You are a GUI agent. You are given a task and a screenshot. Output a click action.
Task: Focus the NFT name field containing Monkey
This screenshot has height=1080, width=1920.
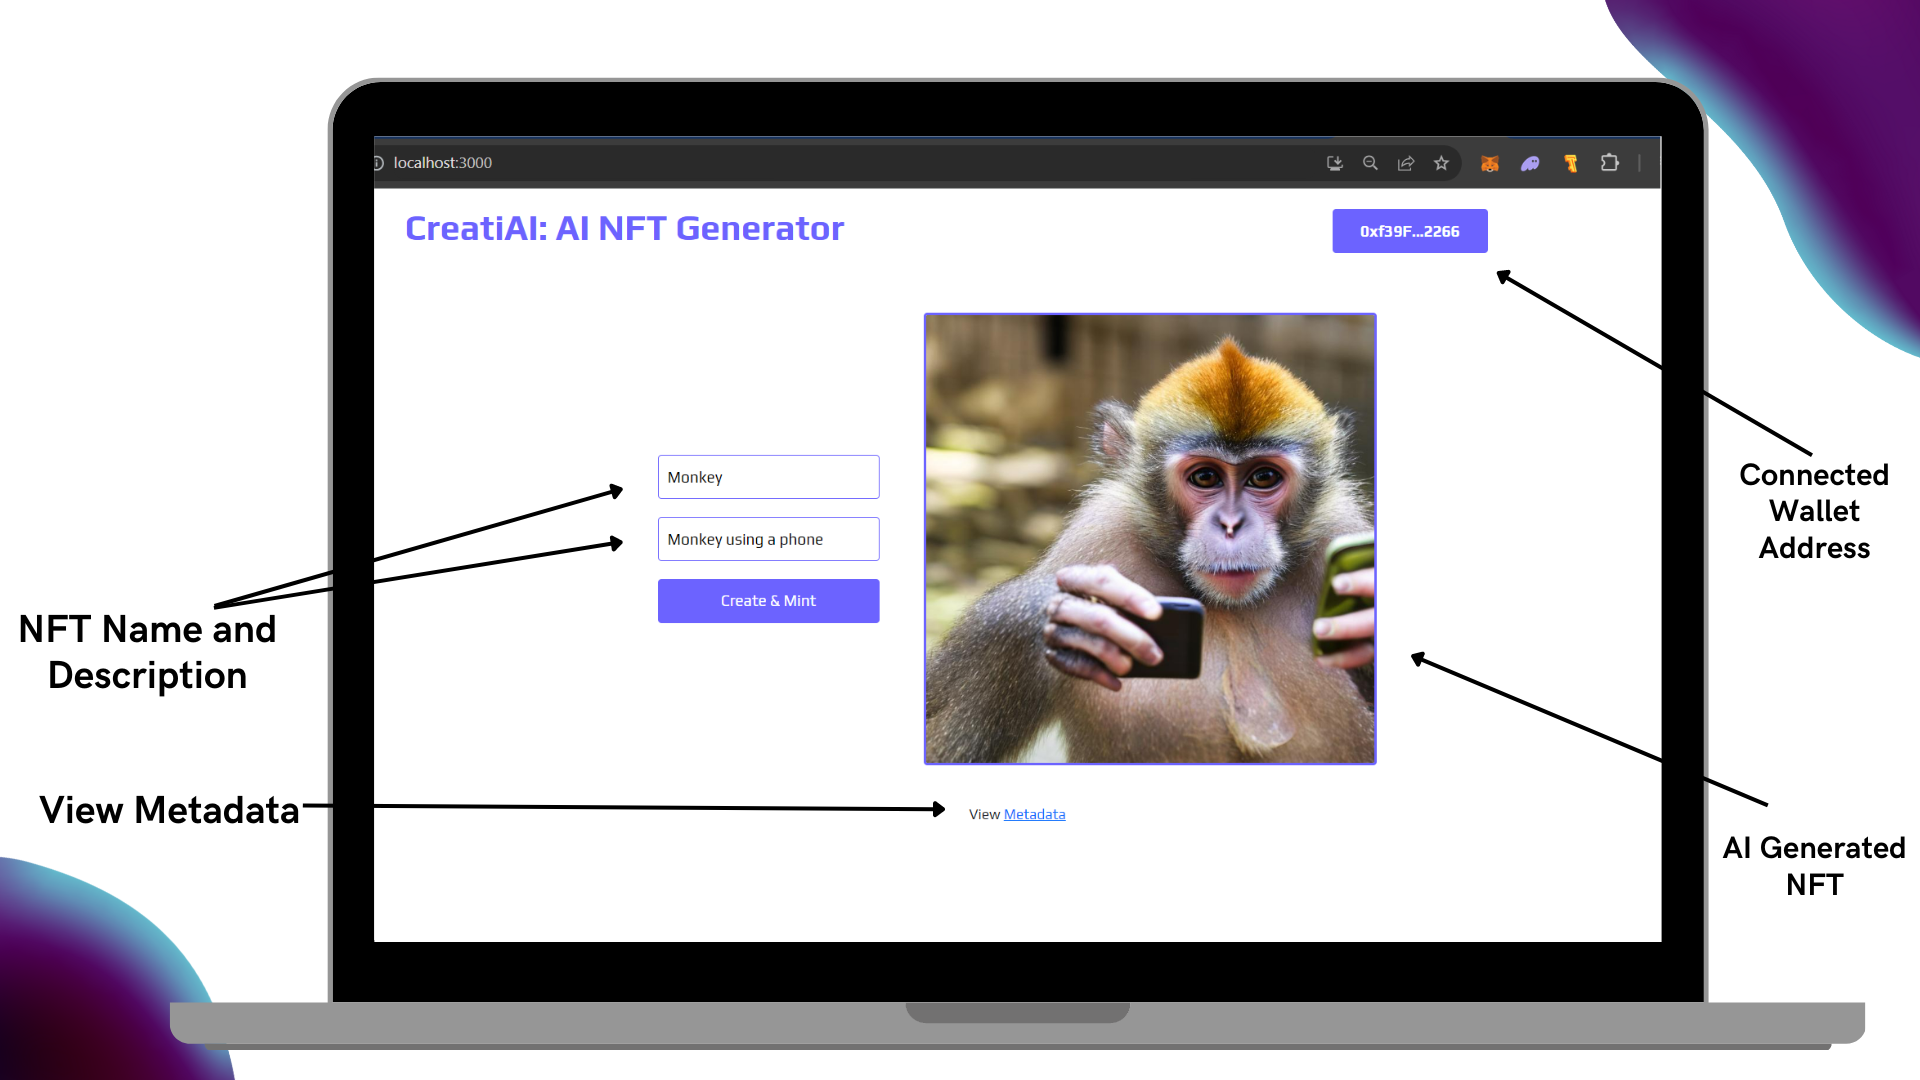[x=768, y=477]
